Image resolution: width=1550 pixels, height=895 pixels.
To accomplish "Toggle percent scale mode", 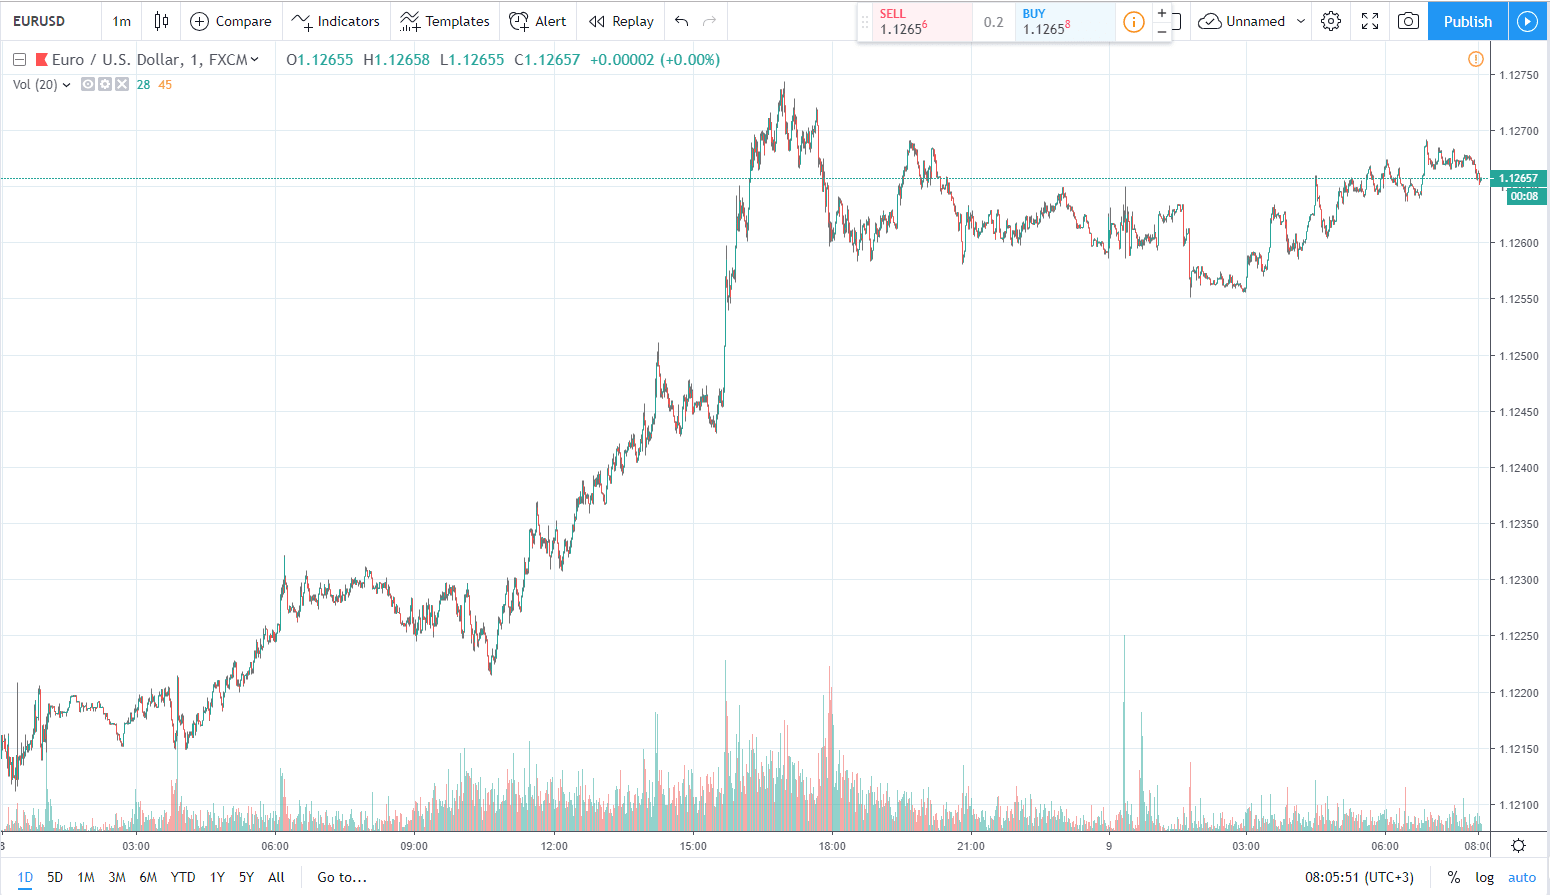I will tap(1454, 877).
